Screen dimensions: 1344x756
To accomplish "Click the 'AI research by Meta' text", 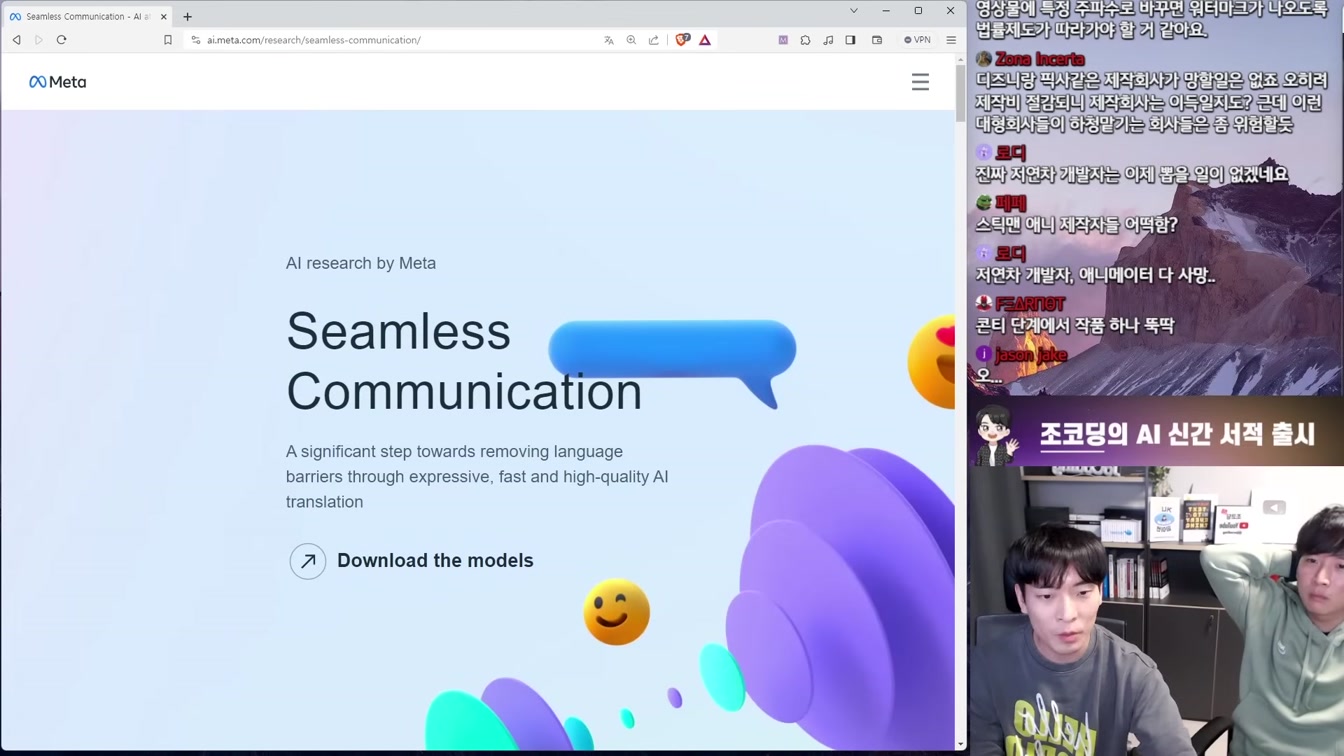I will point(361,263).
